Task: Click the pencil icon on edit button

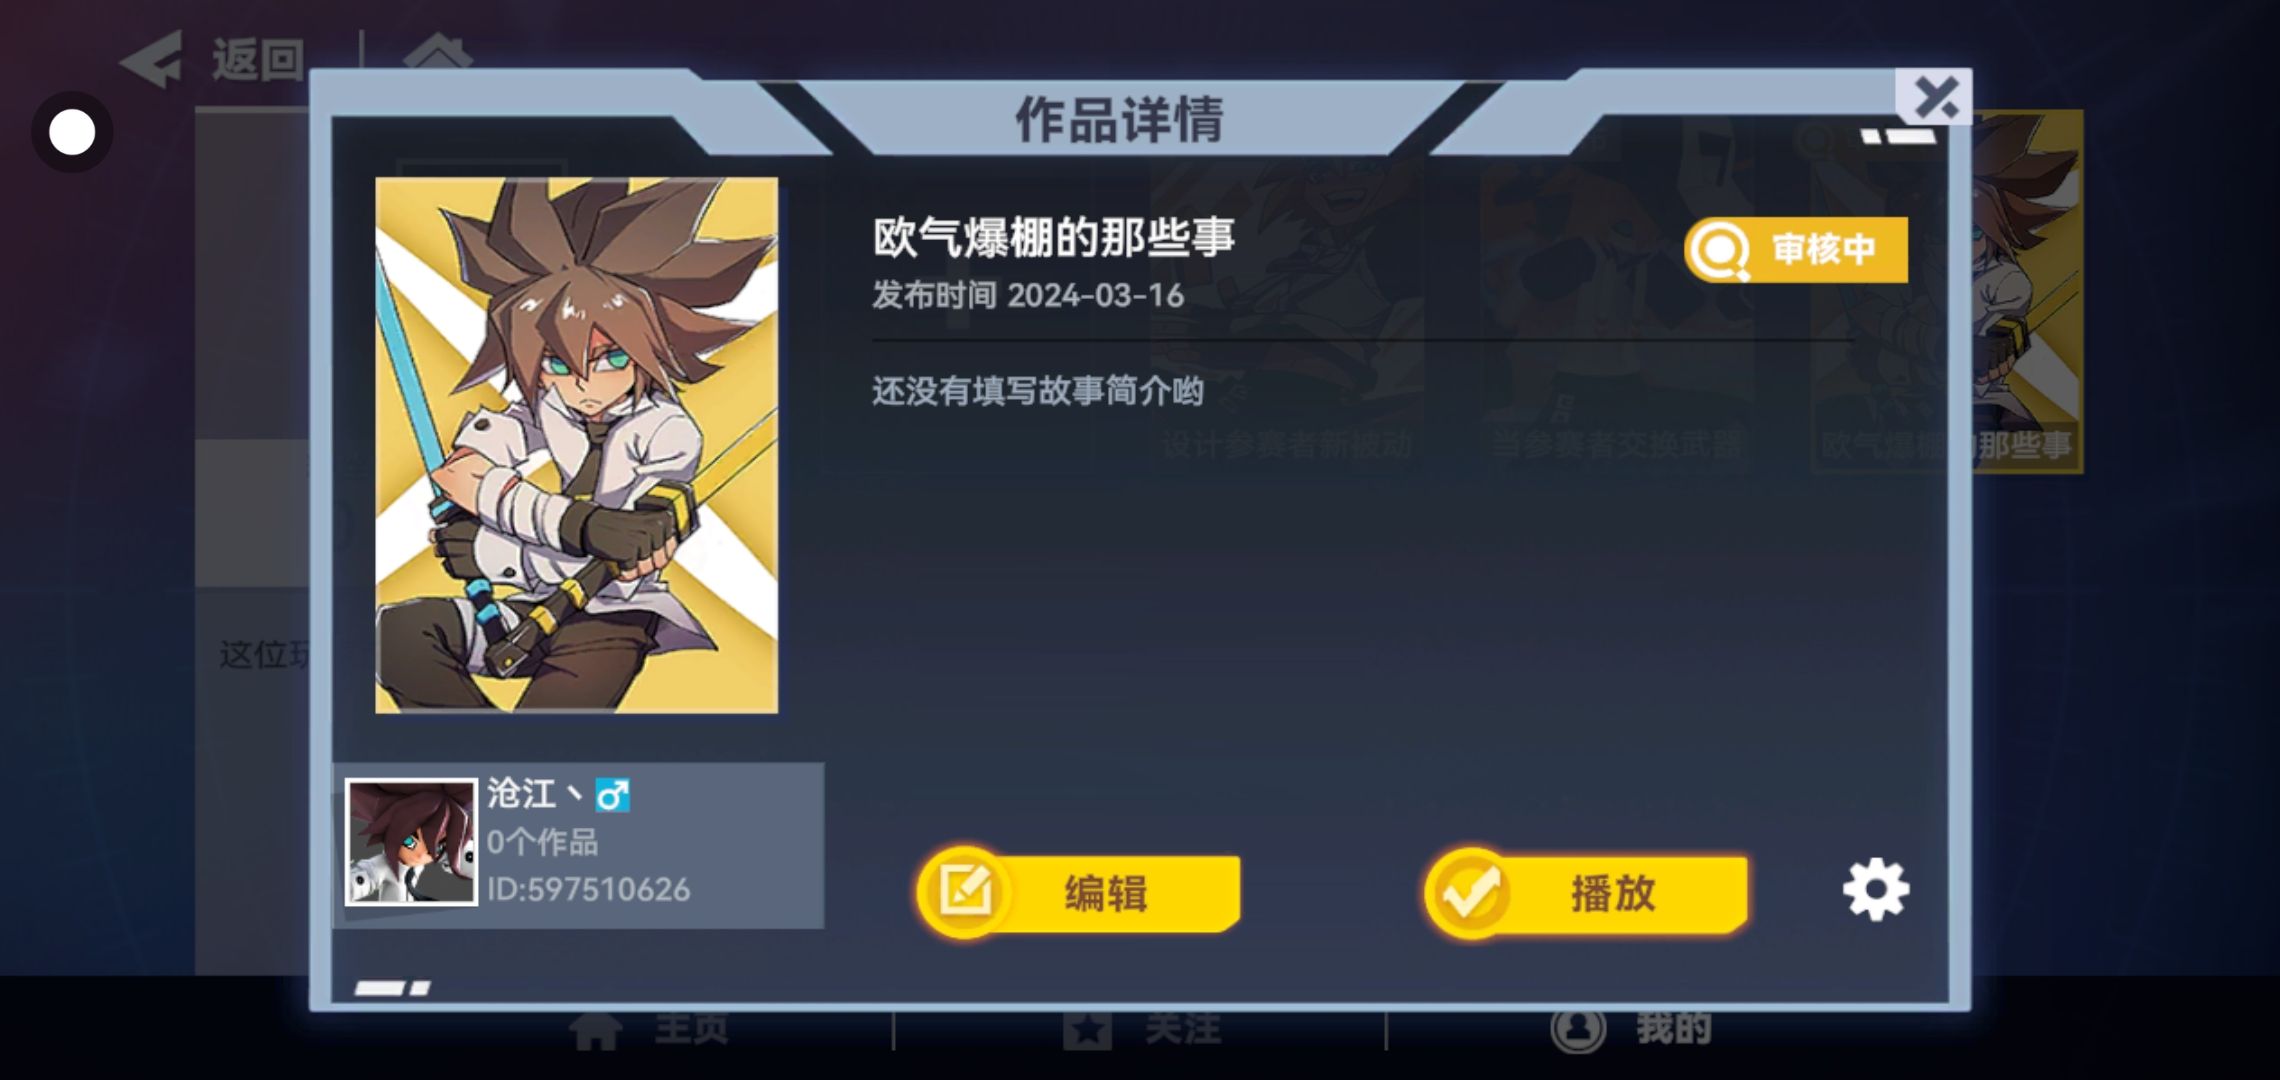Action: coord(965,892)
